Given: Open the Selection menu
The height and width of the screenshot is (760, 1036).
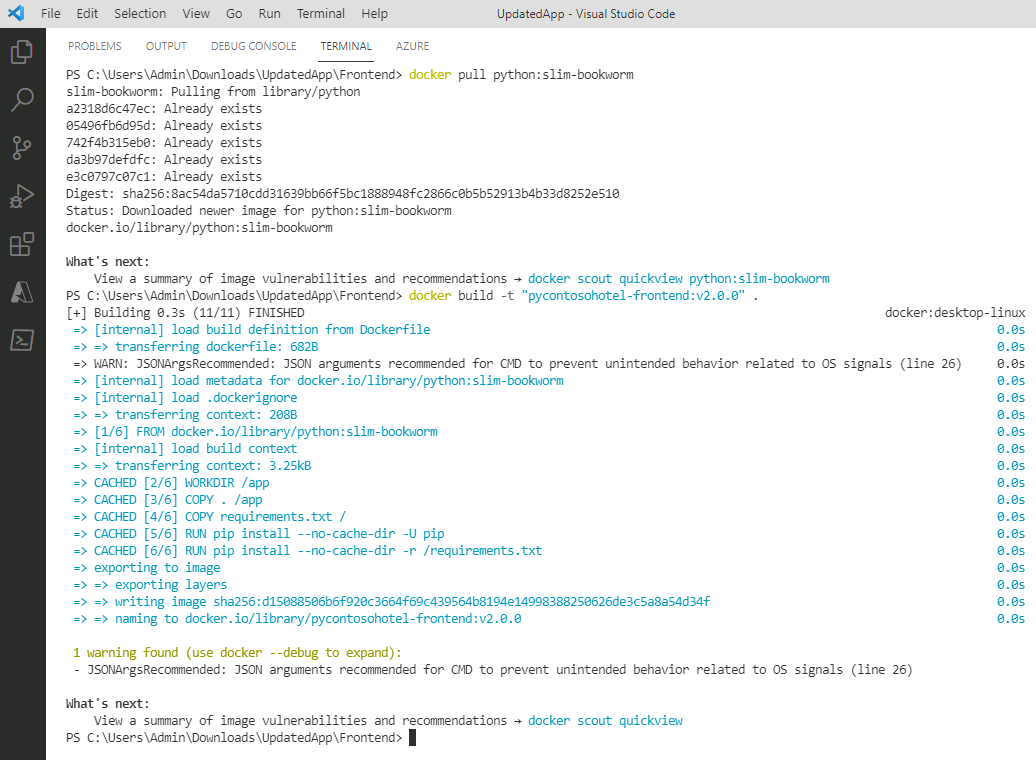Looking at the screenshot, I should pos(140,13).
